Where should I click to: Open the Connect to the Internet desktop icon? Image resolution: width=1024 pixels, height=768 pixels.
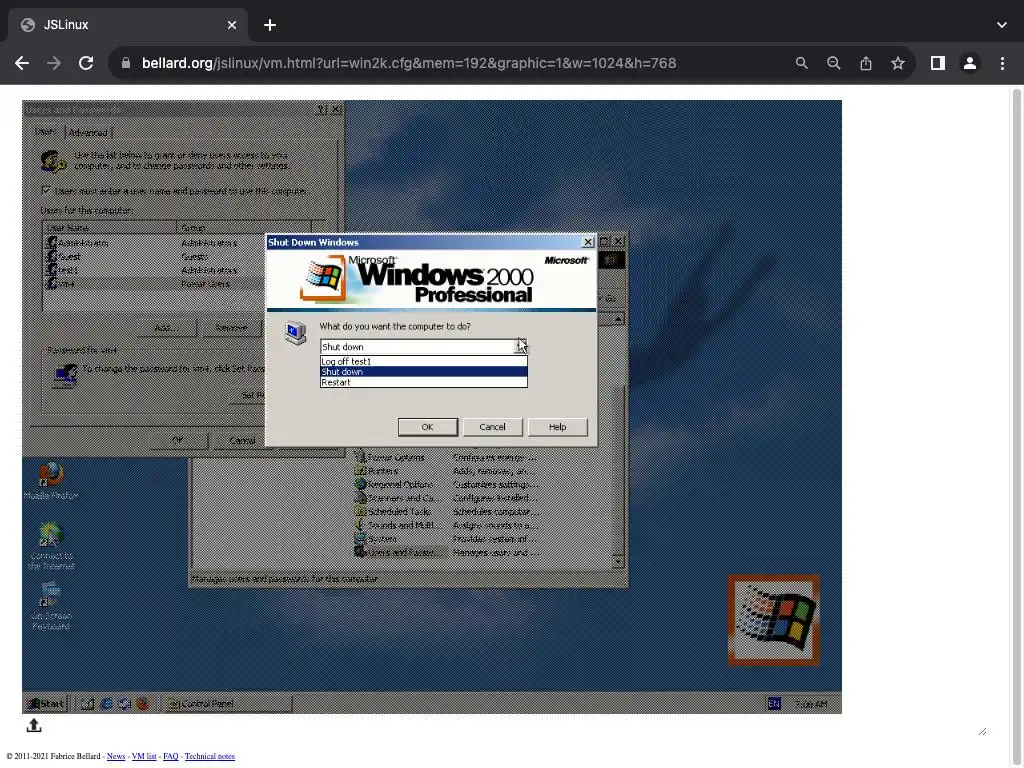click(51, 547)
